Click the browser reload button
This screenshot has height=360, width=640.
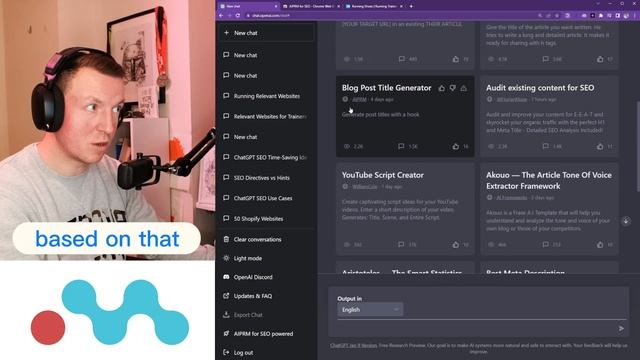coord(238,16)
